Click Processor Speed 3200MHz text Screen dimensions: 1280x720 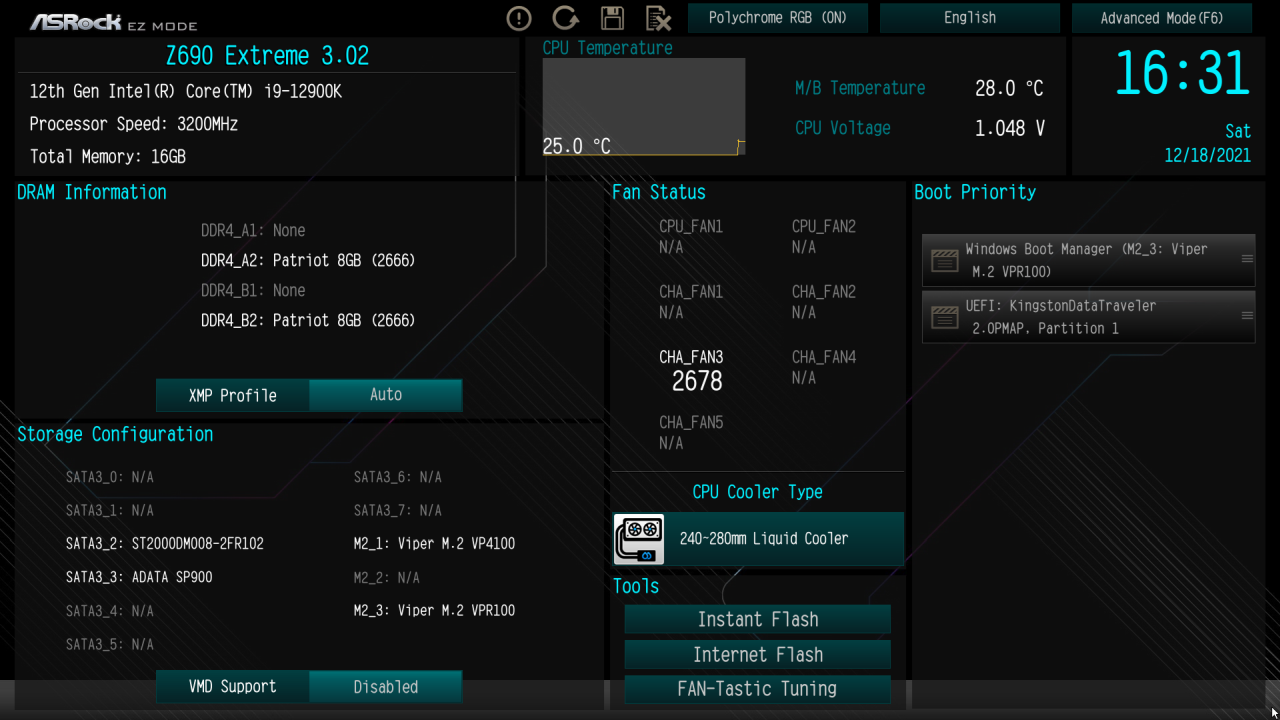tap(134, 124)
